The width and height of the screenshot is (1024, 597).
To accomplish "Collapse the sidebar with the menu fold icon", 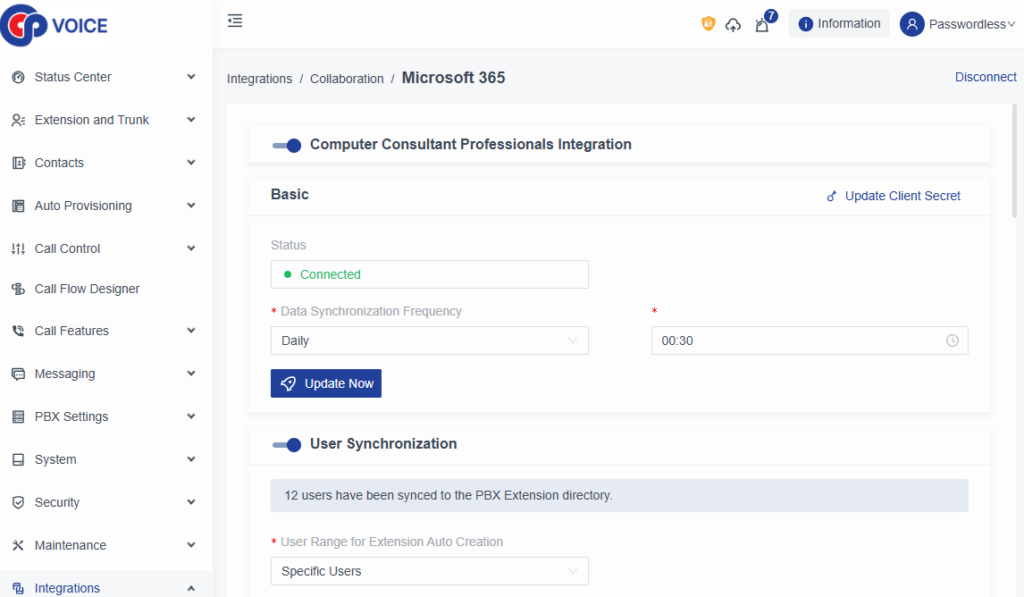I will pos(235,21).
